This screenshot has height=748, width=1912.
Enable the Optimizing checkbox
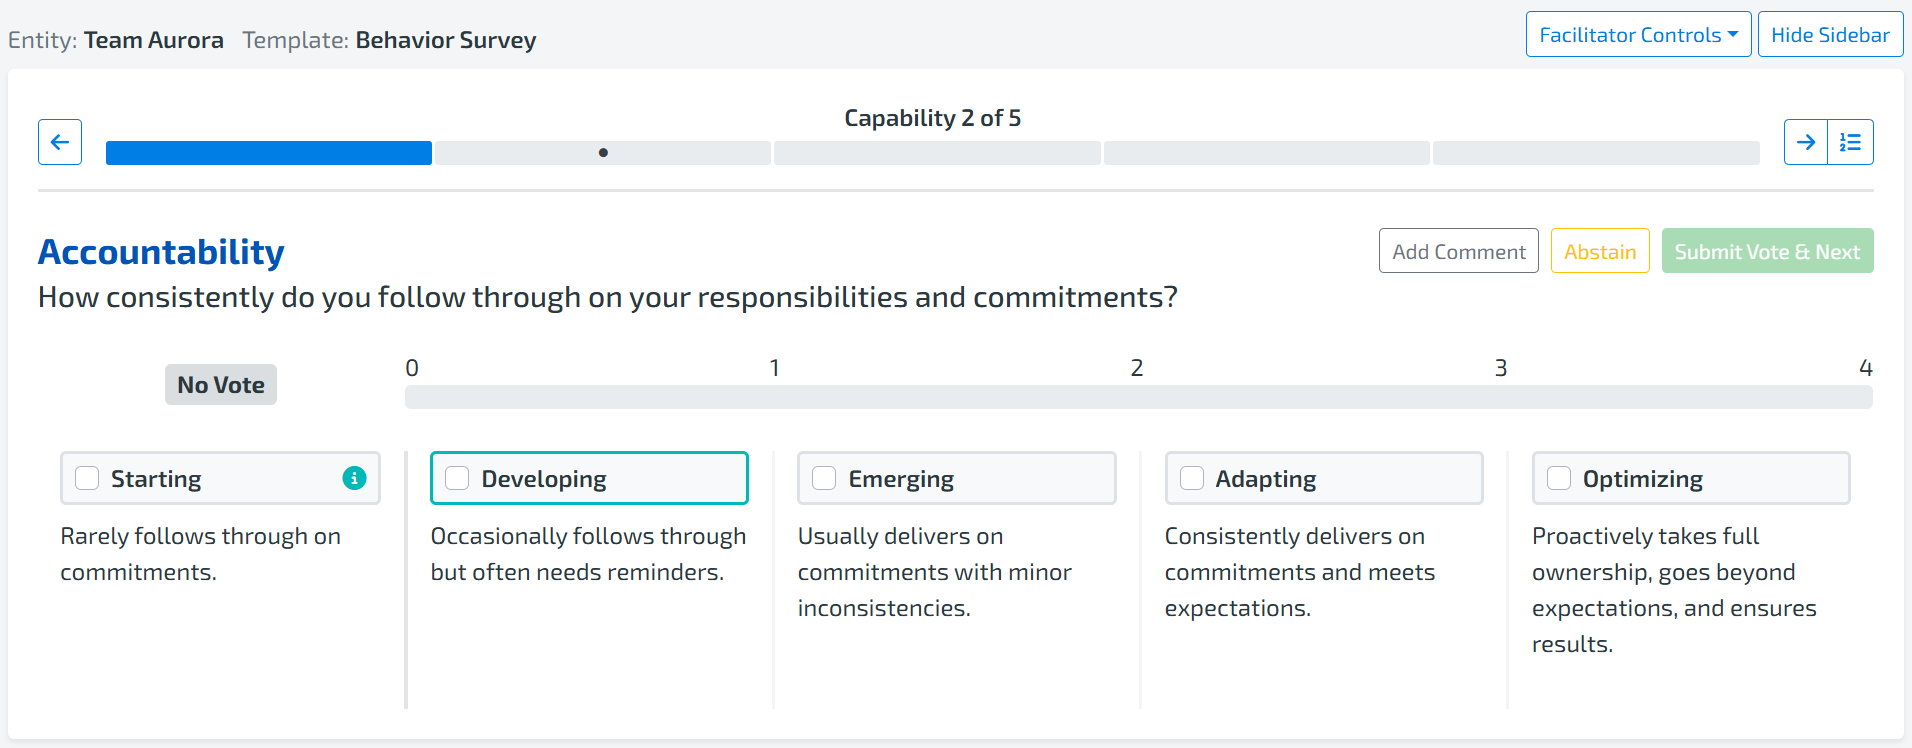click(1559, 478)
